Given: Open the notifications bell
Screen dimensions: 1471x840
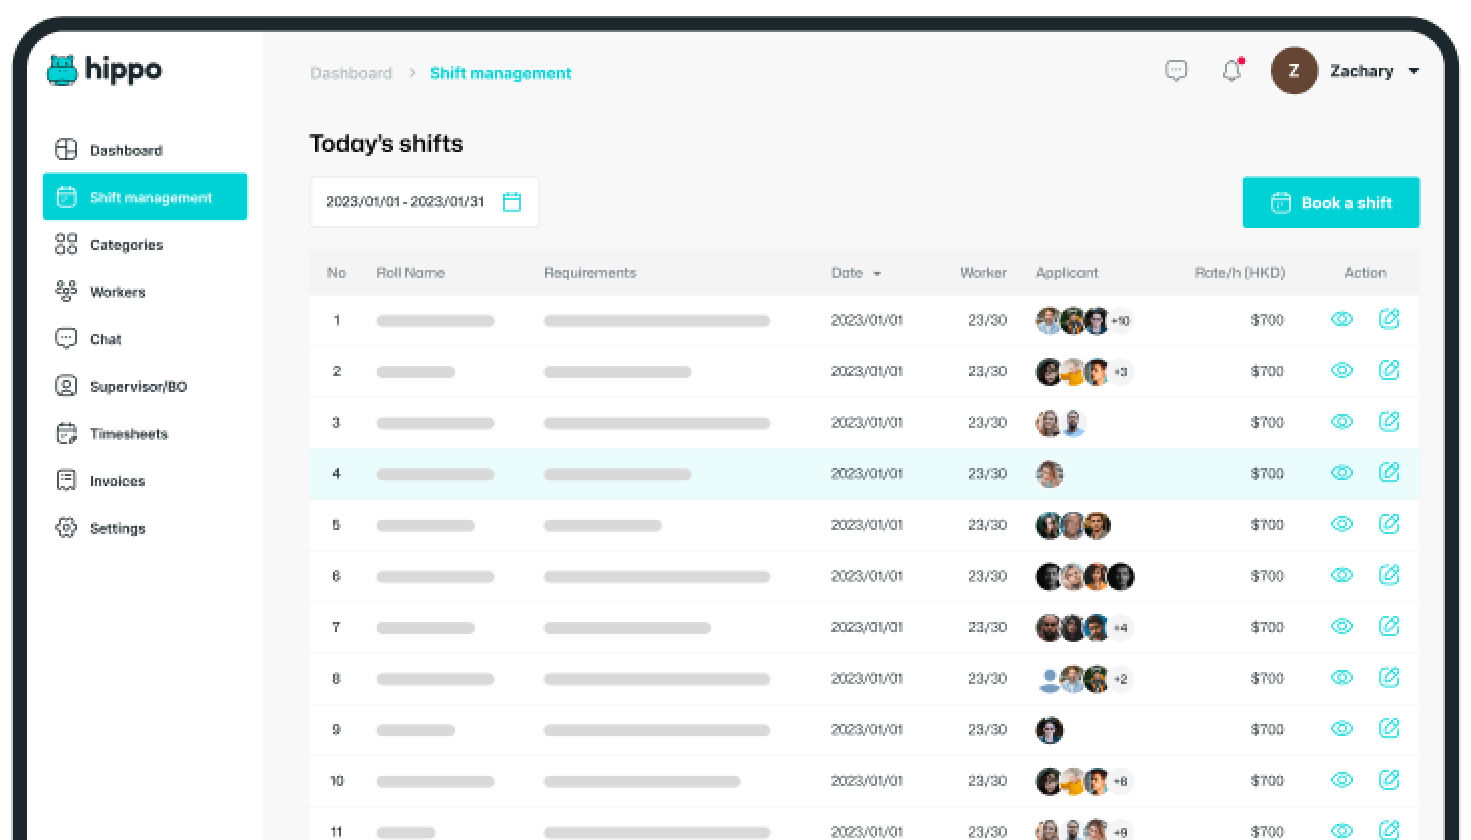Looking at the screenshot, I should tap(1232, 71).
